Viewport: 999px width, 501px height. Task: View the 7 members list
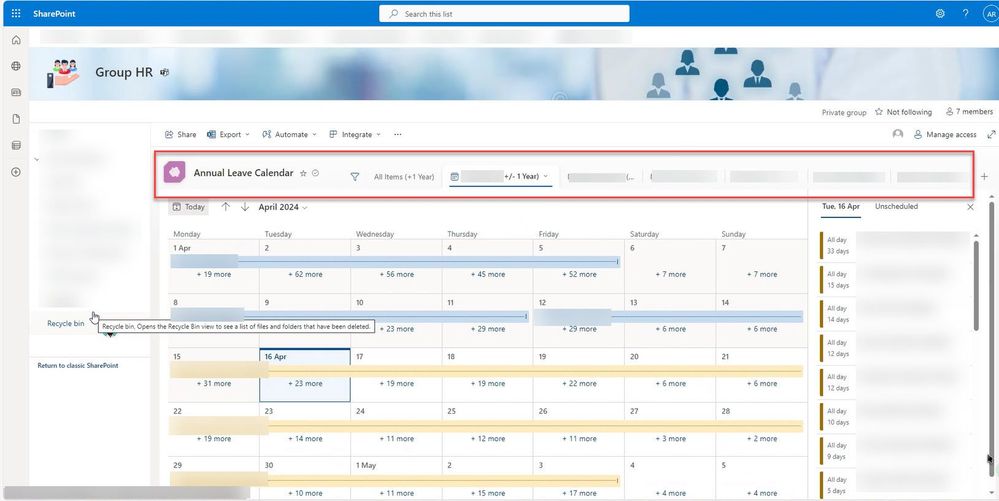point(969,112)
